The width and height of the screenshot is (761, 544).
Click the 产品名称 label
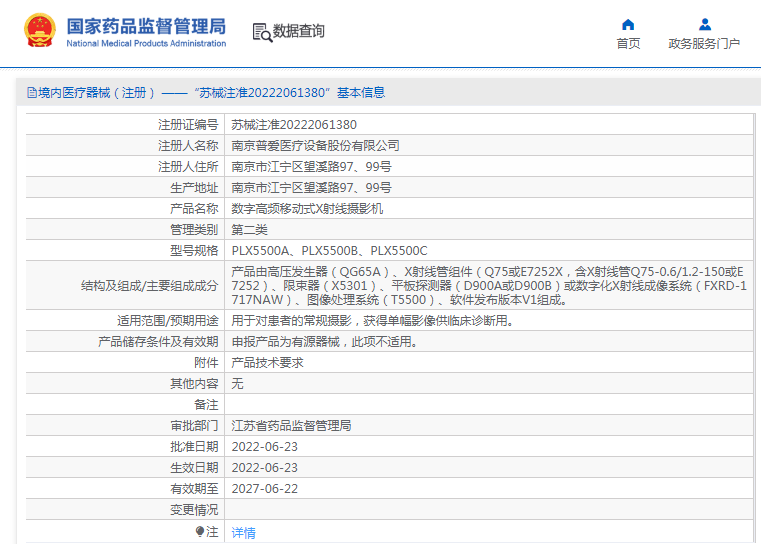tap(194, 209)
